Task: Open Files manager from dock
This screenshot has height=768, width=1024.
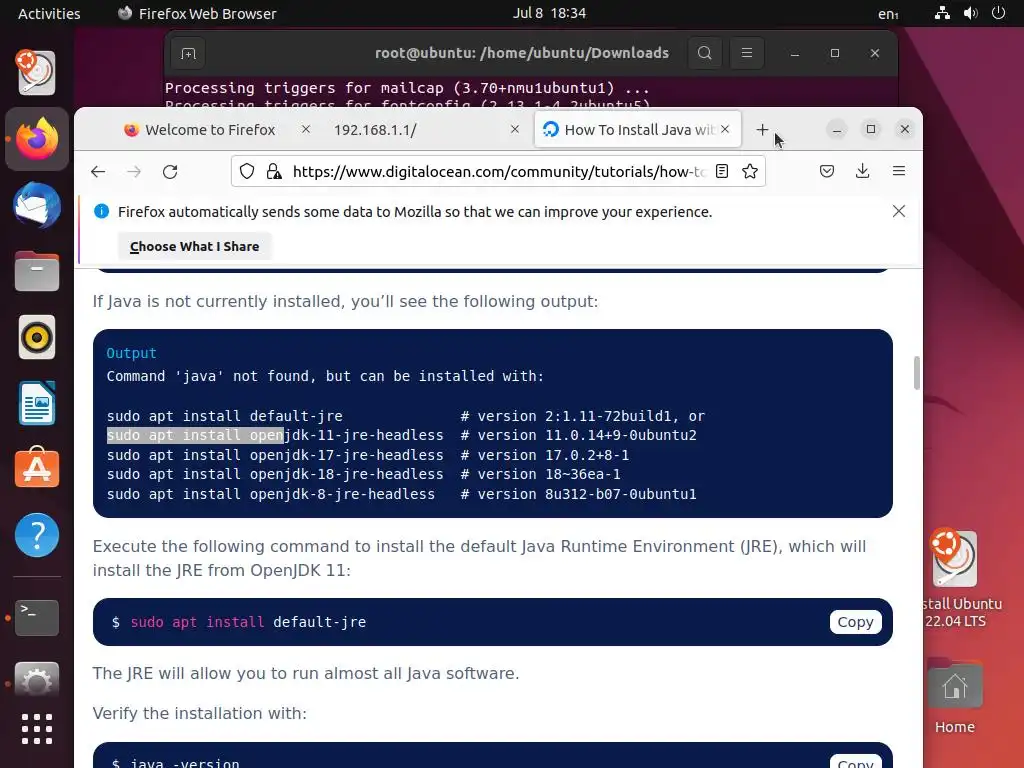Action: pos(37,271)
